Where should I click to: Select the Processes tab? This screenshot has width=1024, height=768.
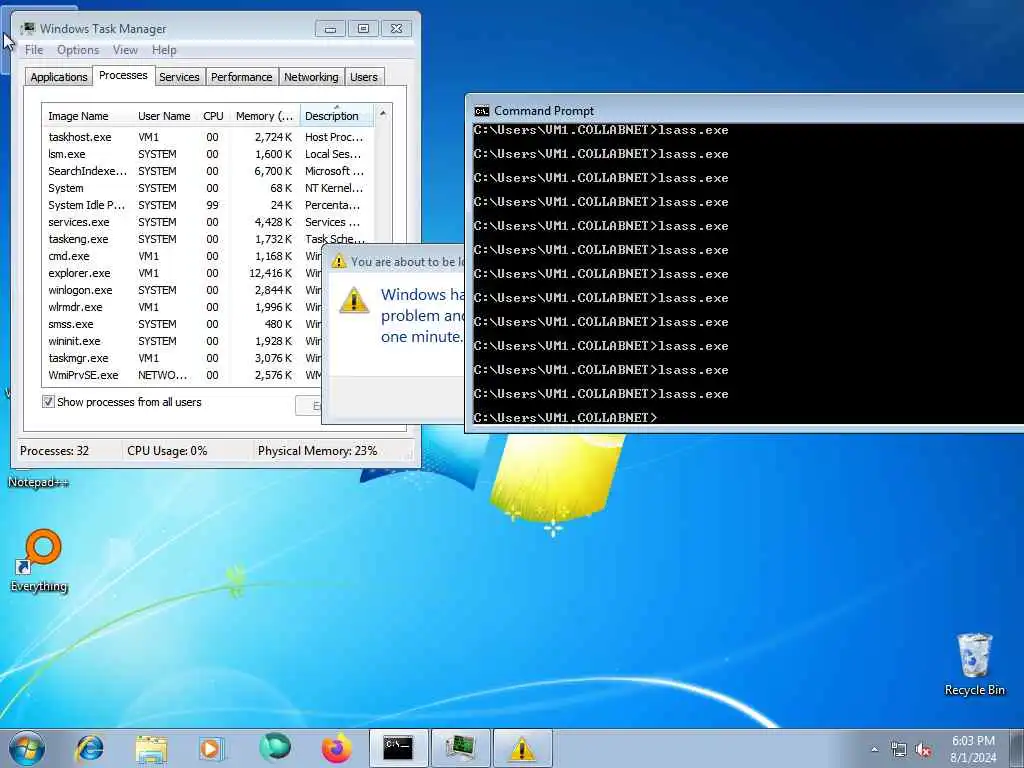123,76
